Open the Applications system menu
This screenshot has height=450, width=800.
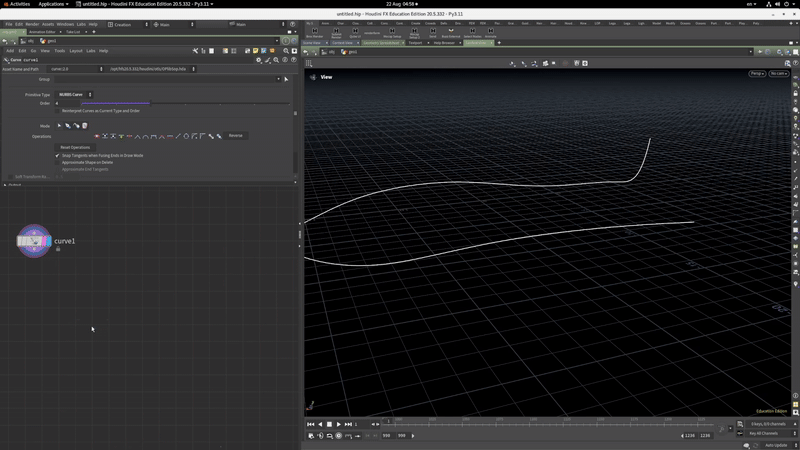coord(53,4)
